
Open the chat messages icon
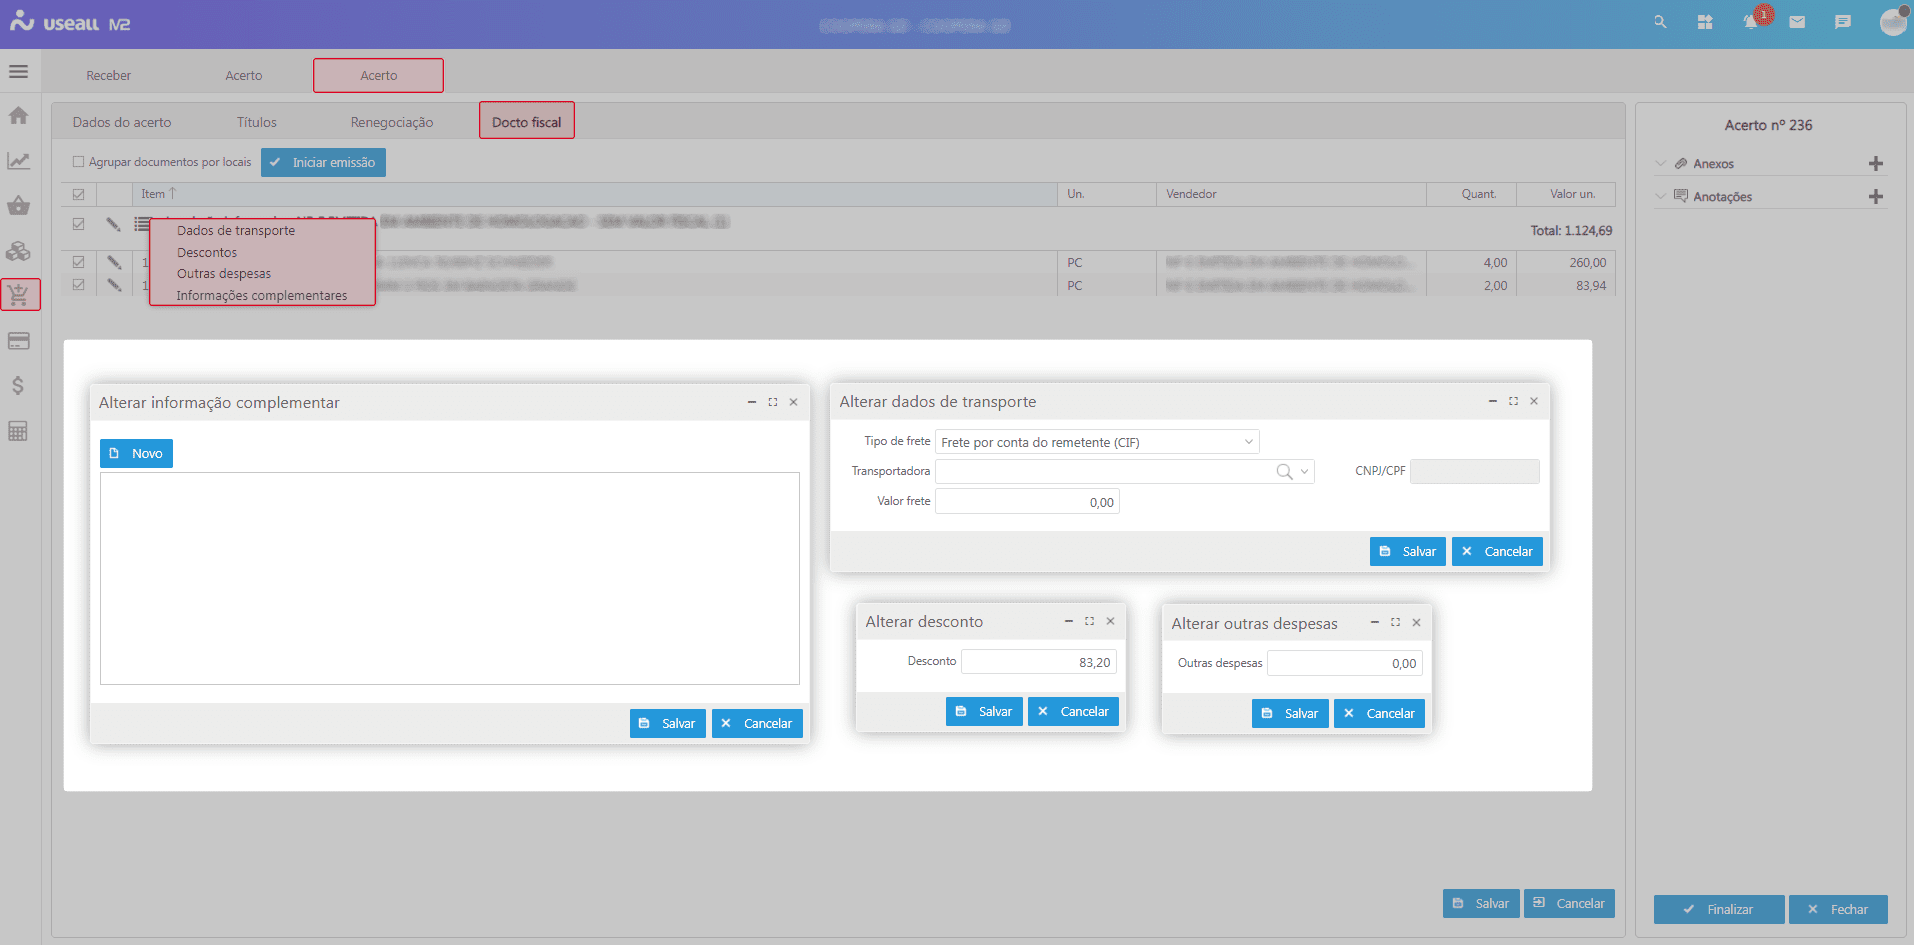[x=1844, y=21]
